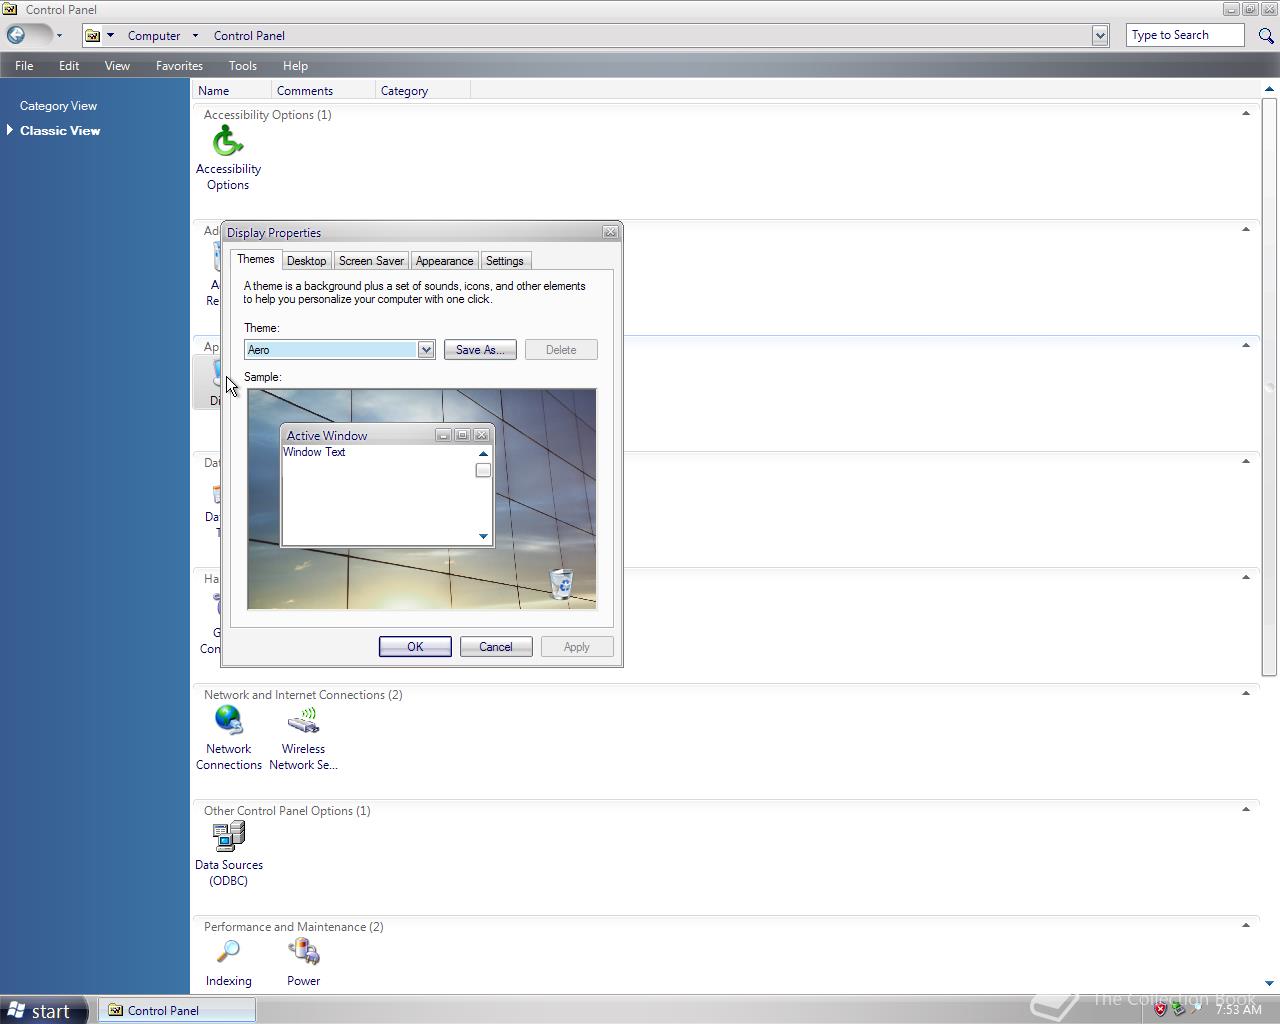
Task: Click the sample Active Window preview
Action: click(x=388, y=486)
